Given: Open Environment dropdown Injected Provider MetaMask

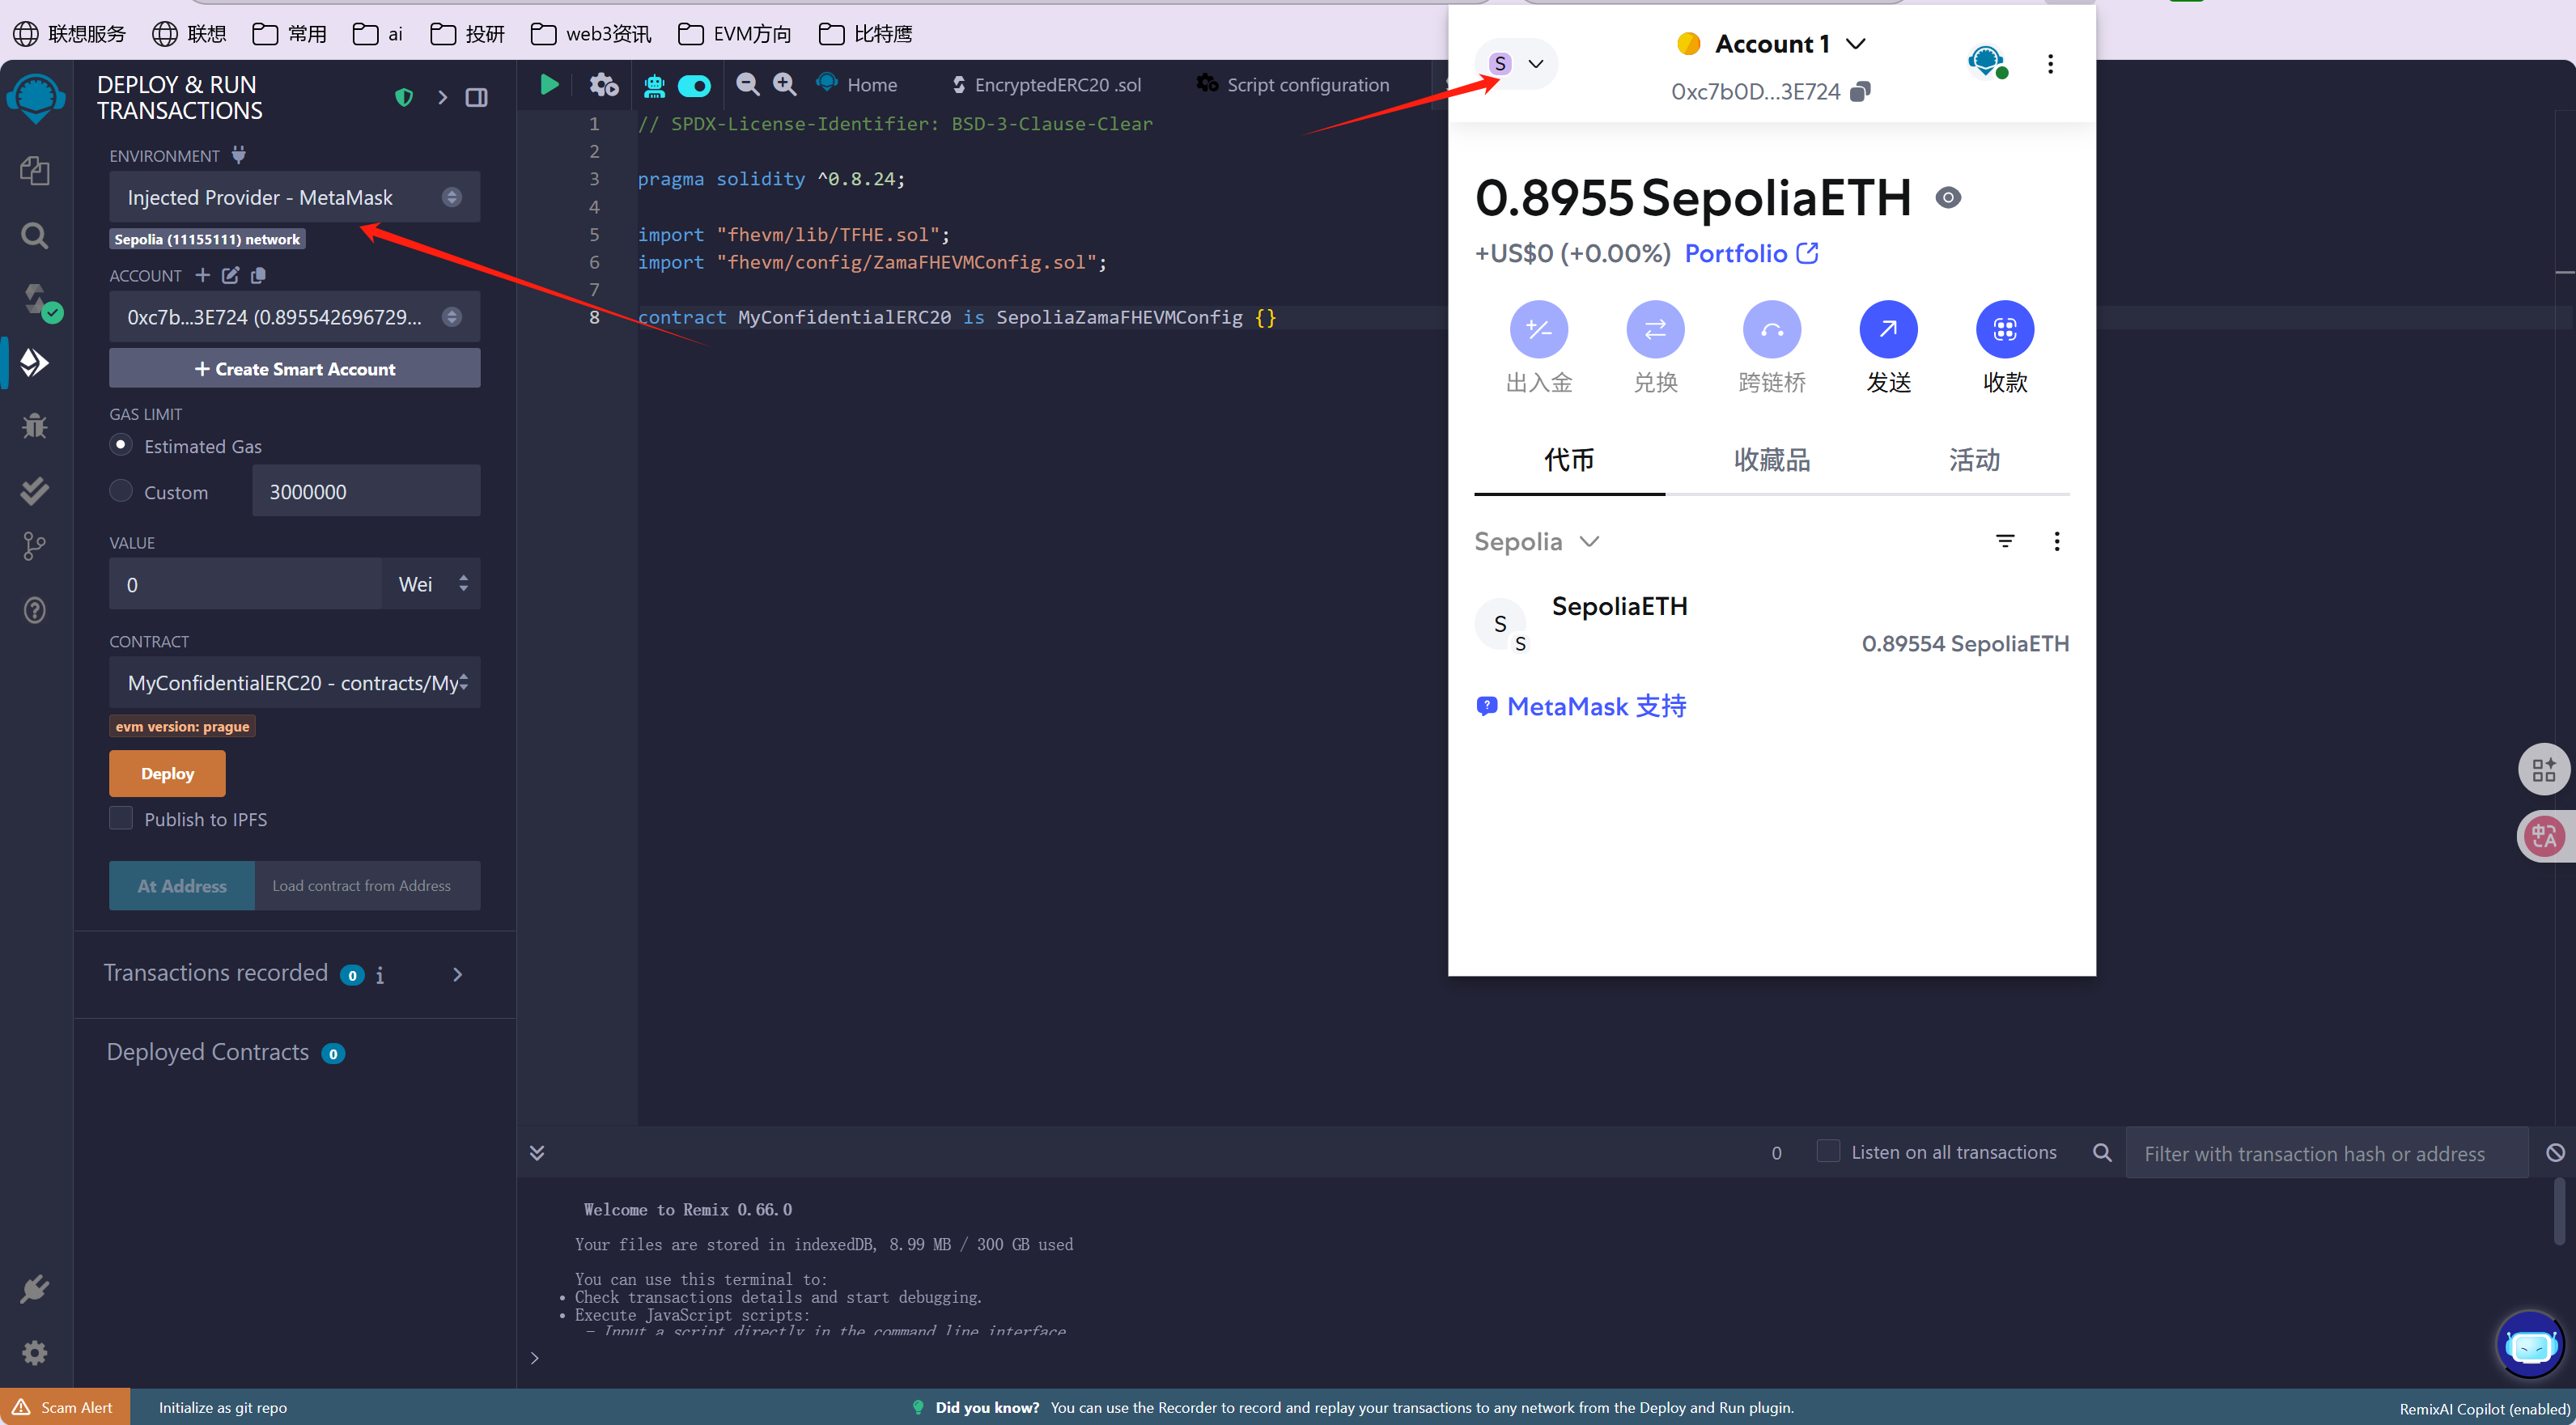Looking at the screenshot, I should click(x=294, y=197).
